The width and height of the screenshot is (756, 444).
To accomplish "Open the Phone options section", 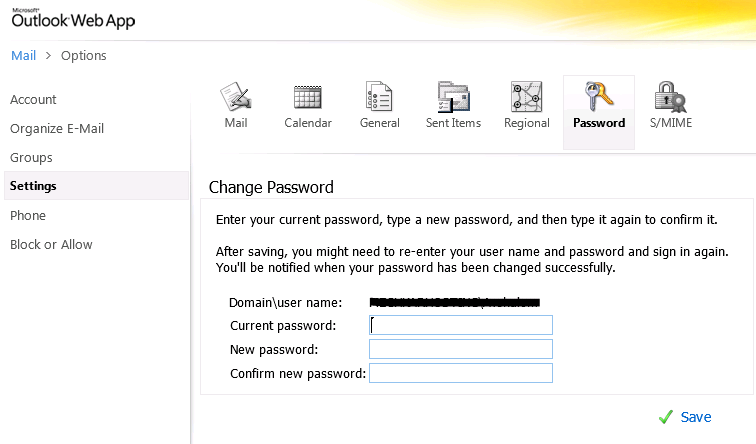I will (x=28, y=215).
